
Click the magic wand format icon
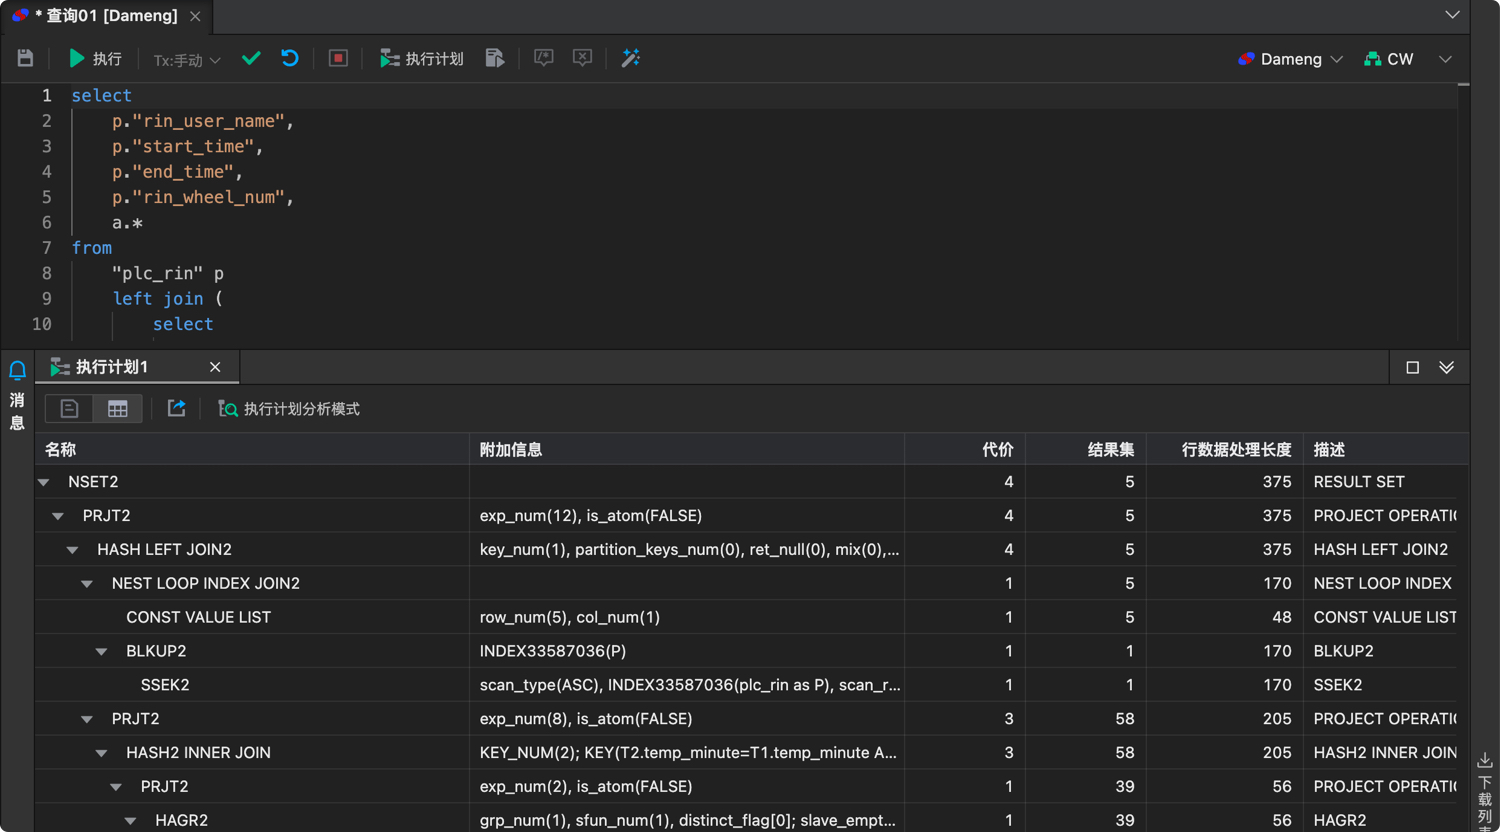point(631,59)
